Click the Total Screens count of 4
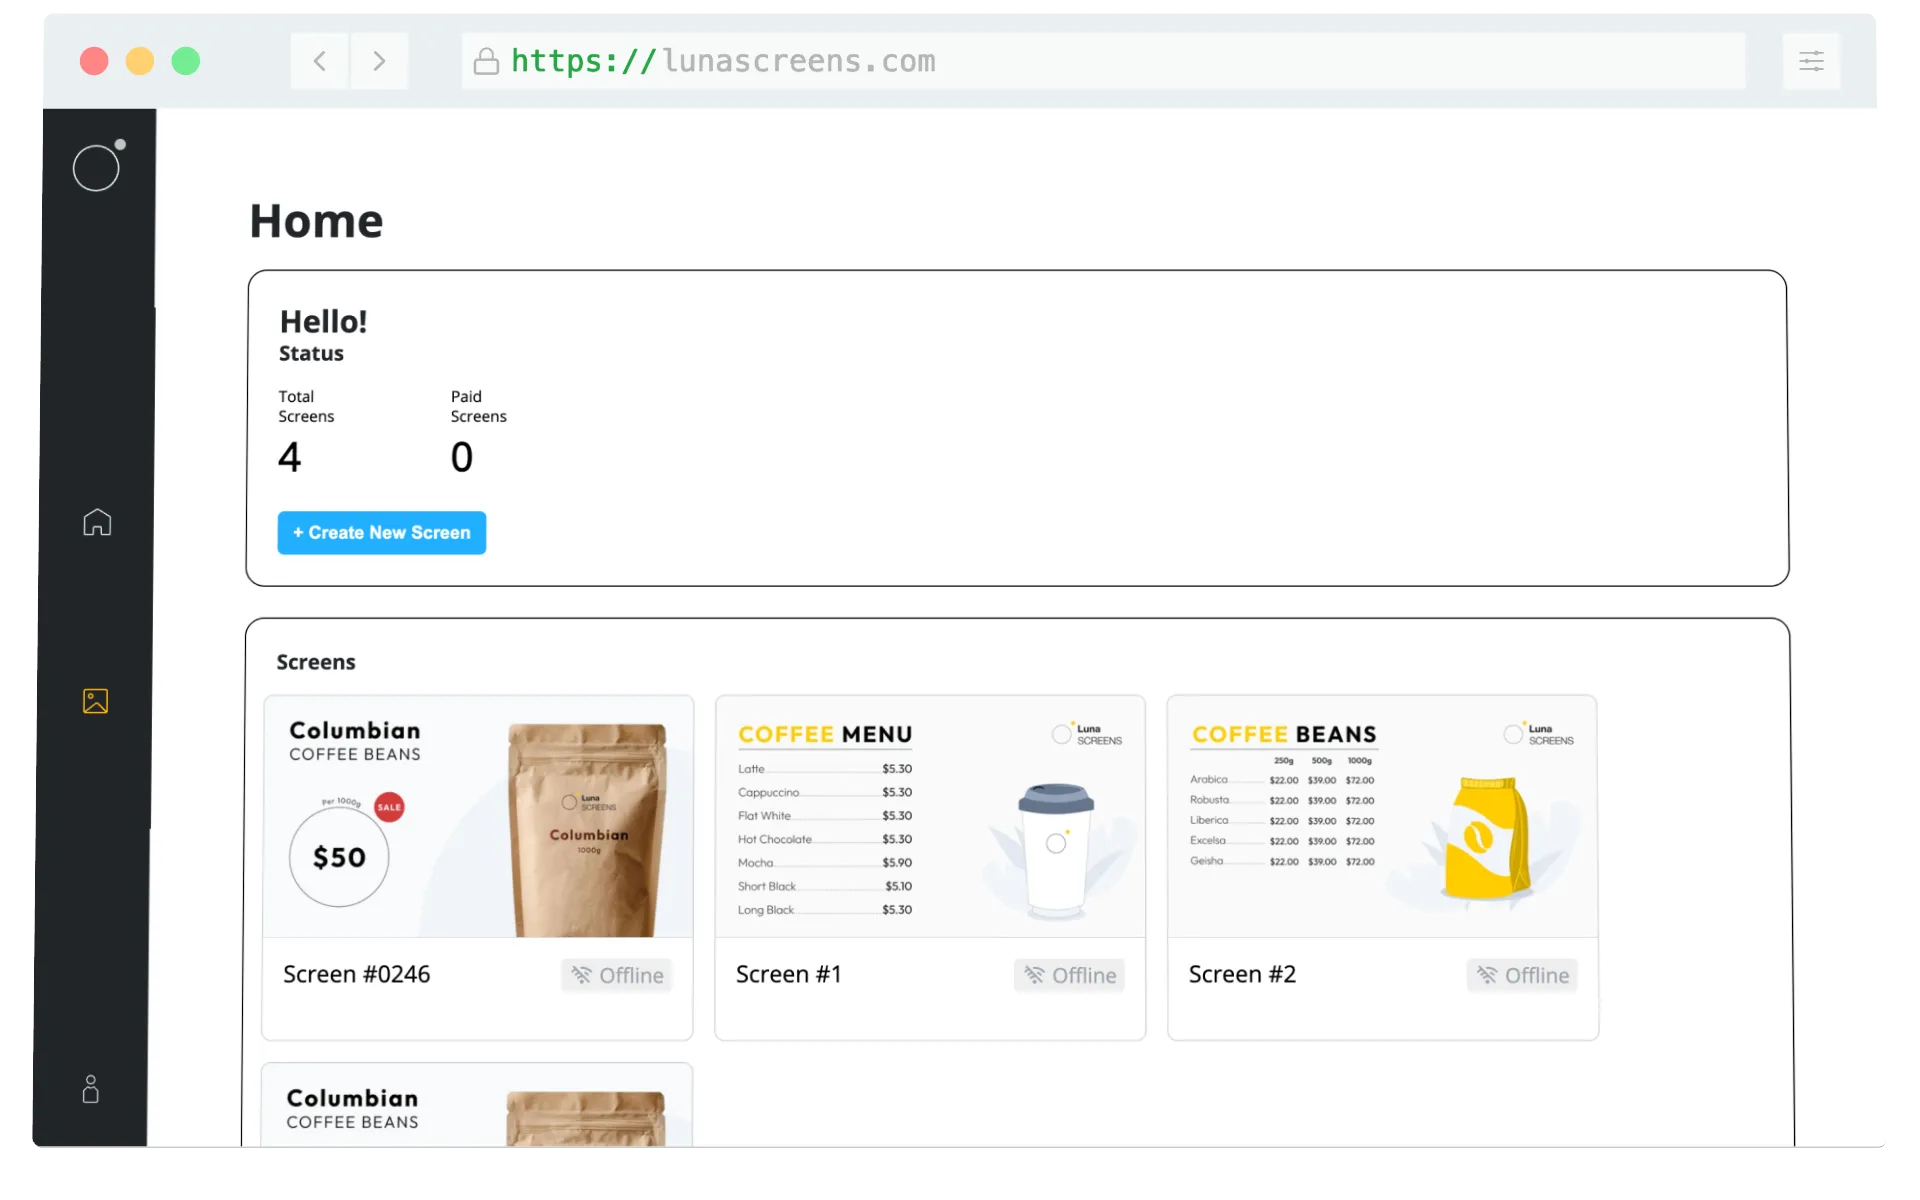Screen dimensions: 1920x1200 click(290, 458)
